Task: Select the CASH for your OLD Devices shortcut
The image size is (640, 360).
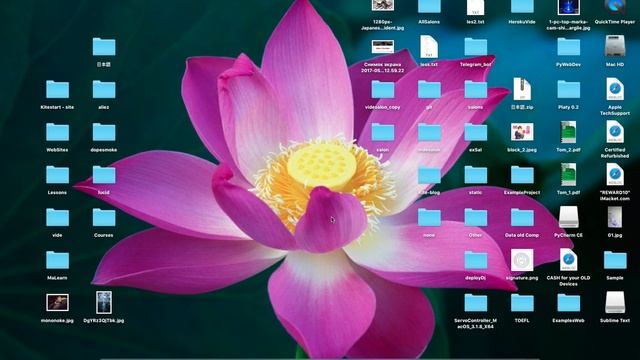Action: [x=568, y=260]
